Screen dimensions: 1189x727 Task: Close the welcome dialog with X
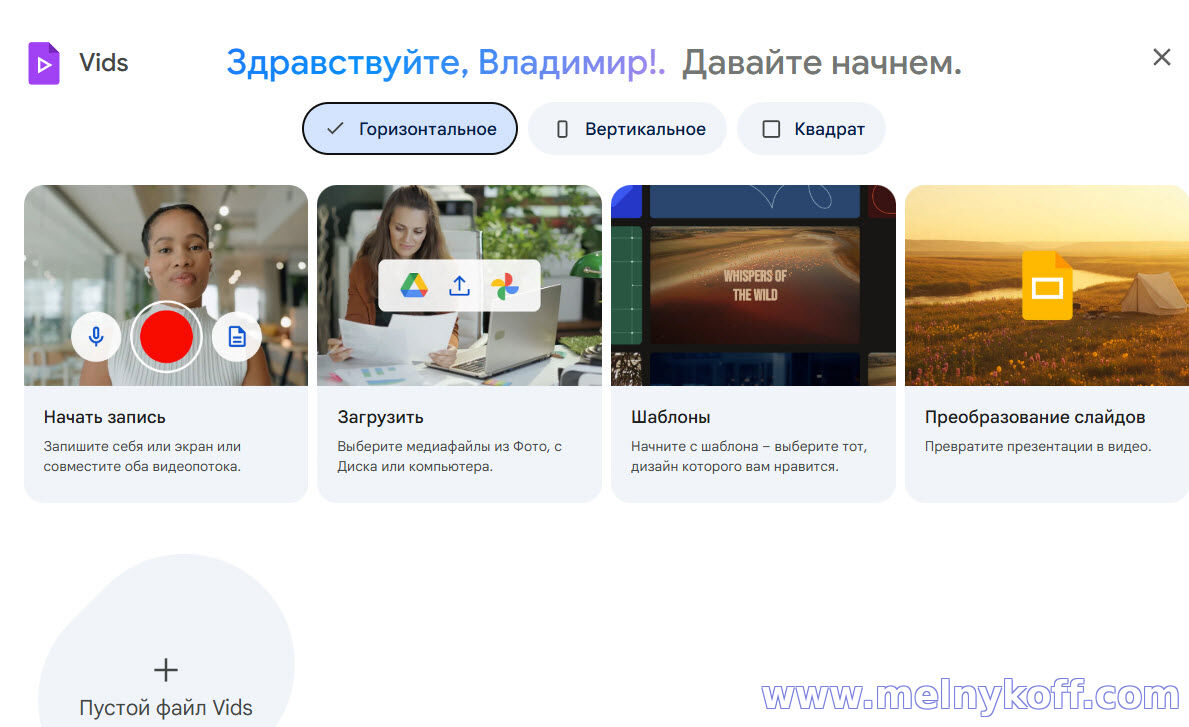pyautogui.click(x=1161, y=58)
